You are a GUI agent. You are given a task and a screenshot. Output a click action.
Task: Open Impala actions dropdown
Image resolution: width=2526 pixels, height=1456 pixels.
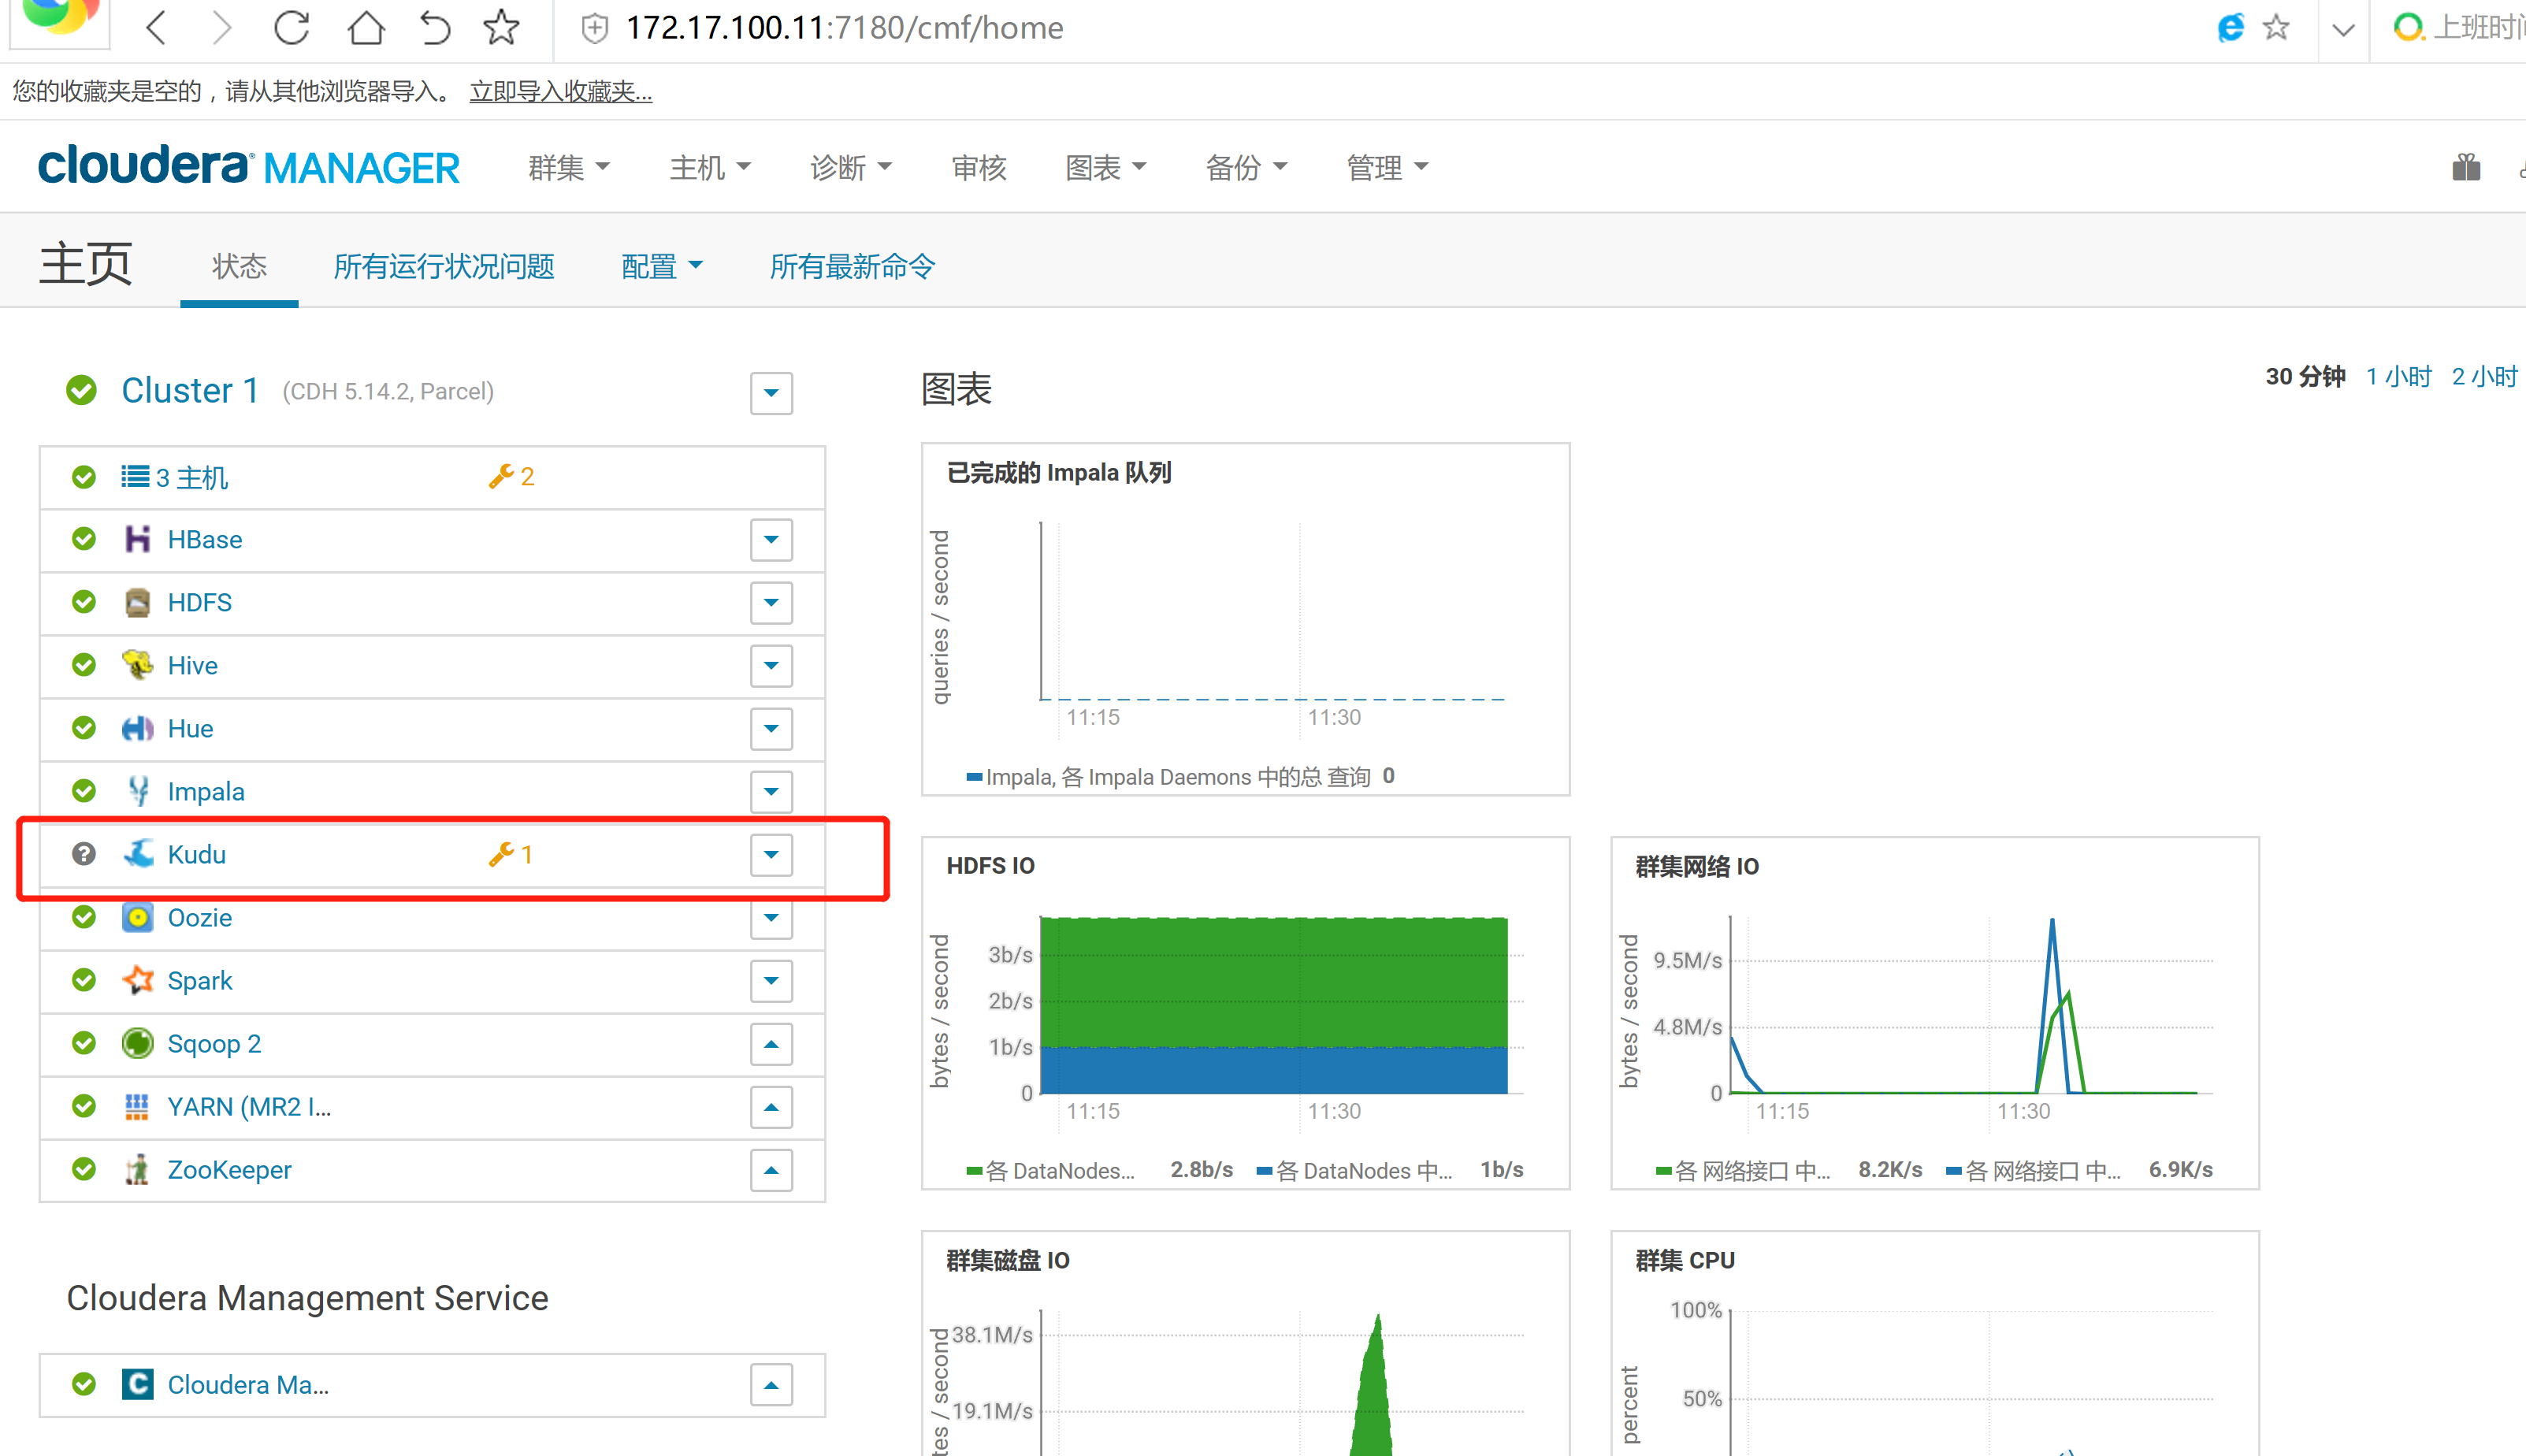click(x=771, y=791)
